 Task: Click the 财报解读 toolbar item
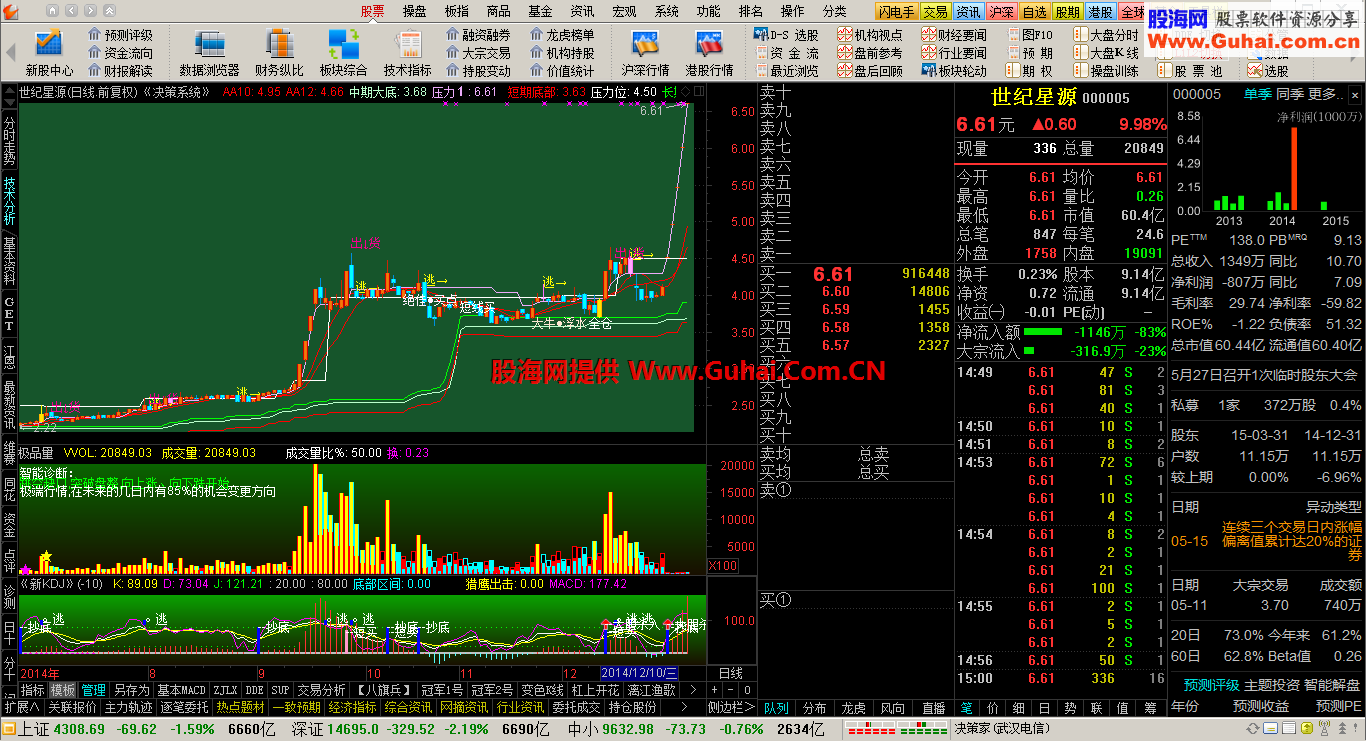pos(121,71)
